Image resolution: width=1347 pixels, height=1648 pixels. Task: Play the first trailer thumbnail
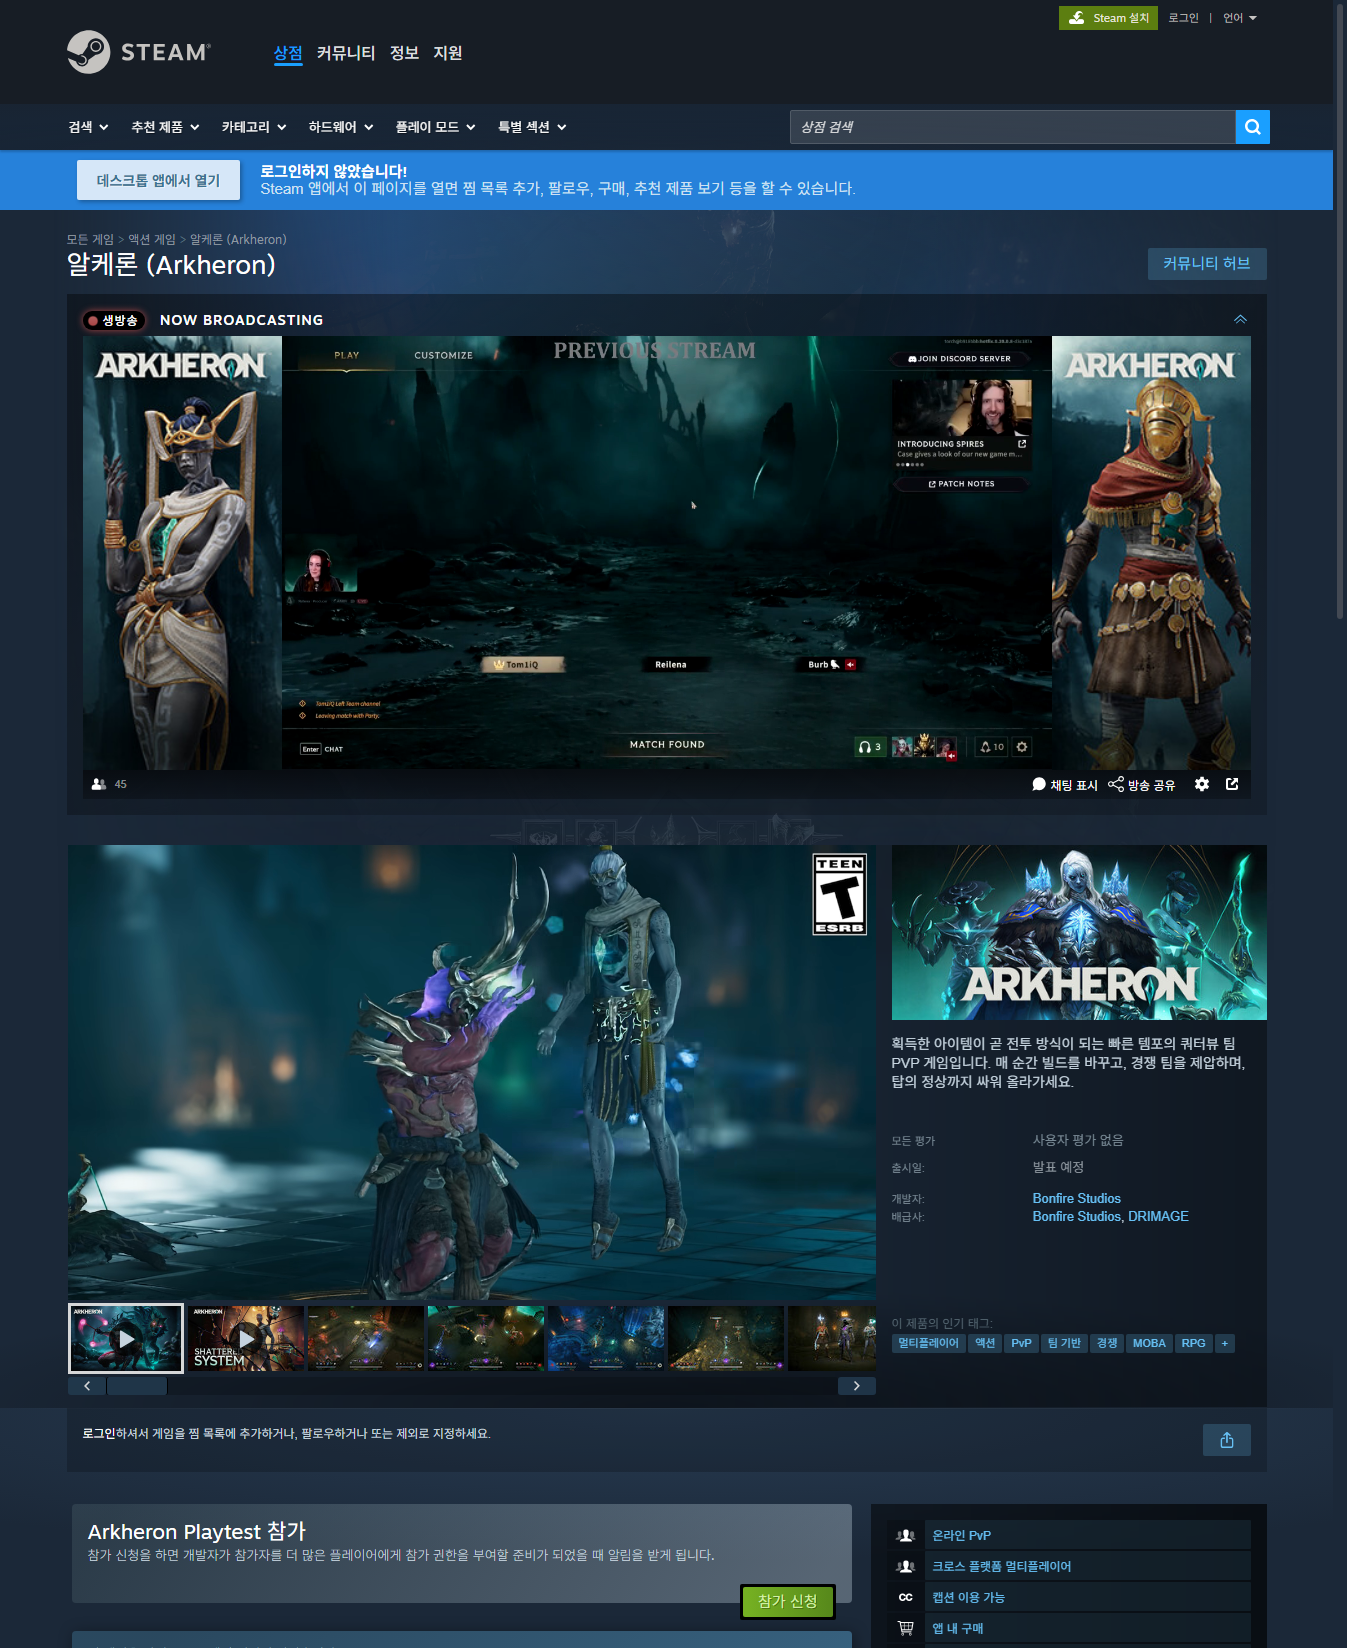126,1338
